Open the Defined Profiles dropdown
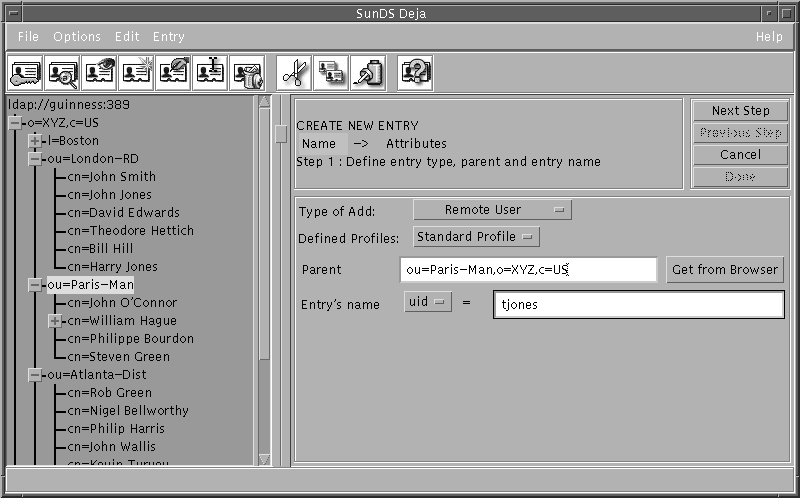Viewport: 800px width, 498px height. 476,237
